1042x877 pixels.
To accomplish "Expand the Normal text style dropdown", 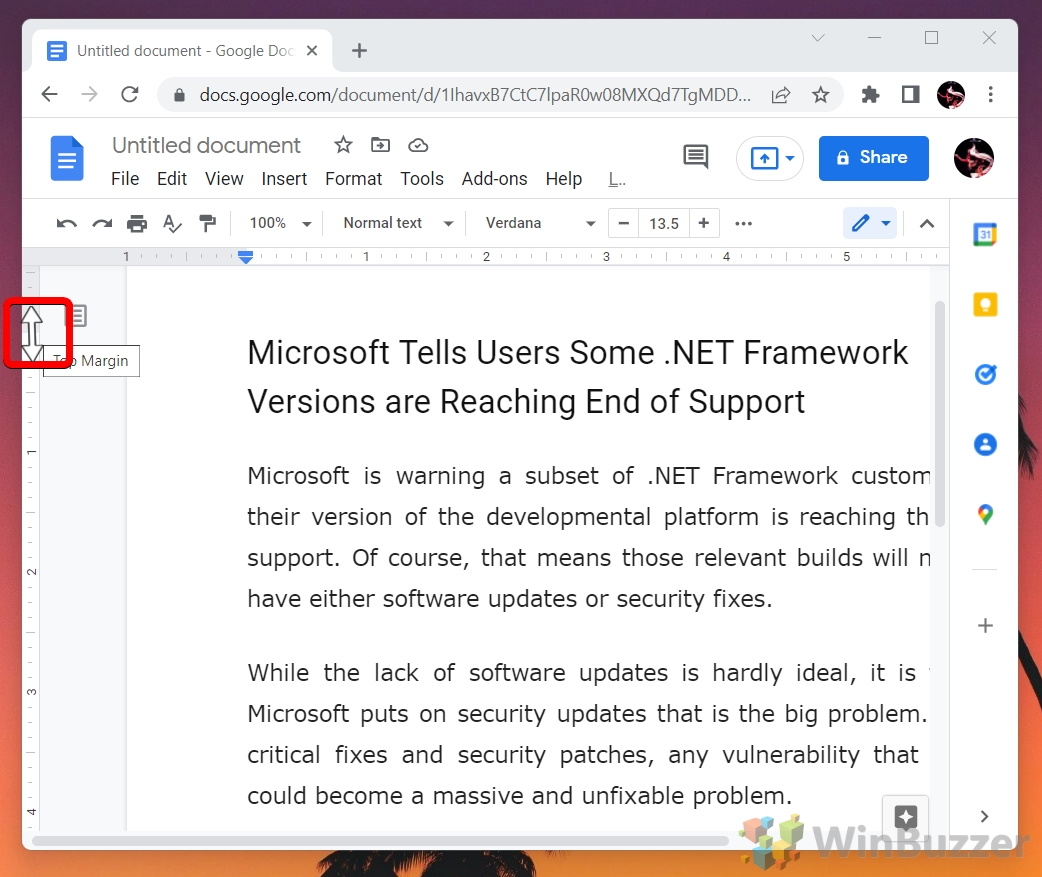I will [397, 223].
